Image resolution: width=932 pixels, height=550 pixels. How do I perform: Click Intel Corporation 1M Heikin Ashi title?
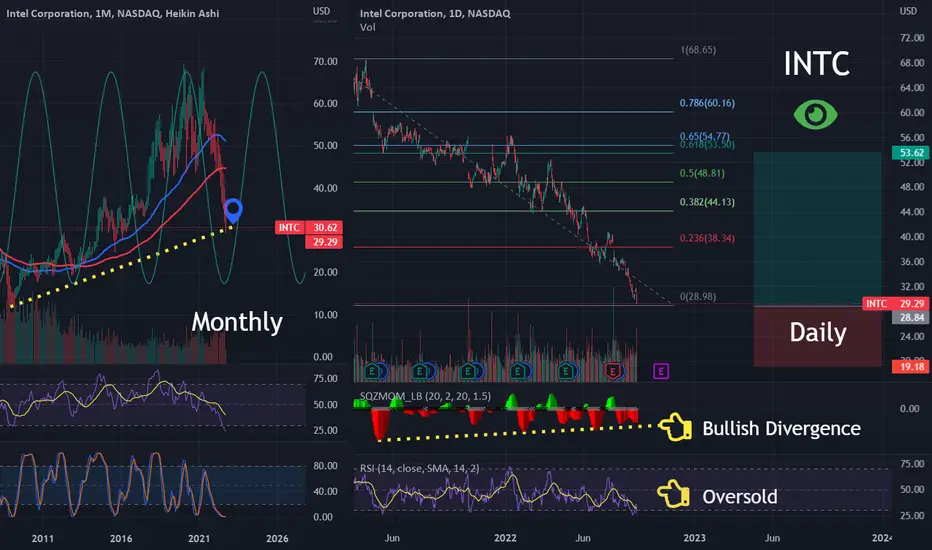(112, 13)
